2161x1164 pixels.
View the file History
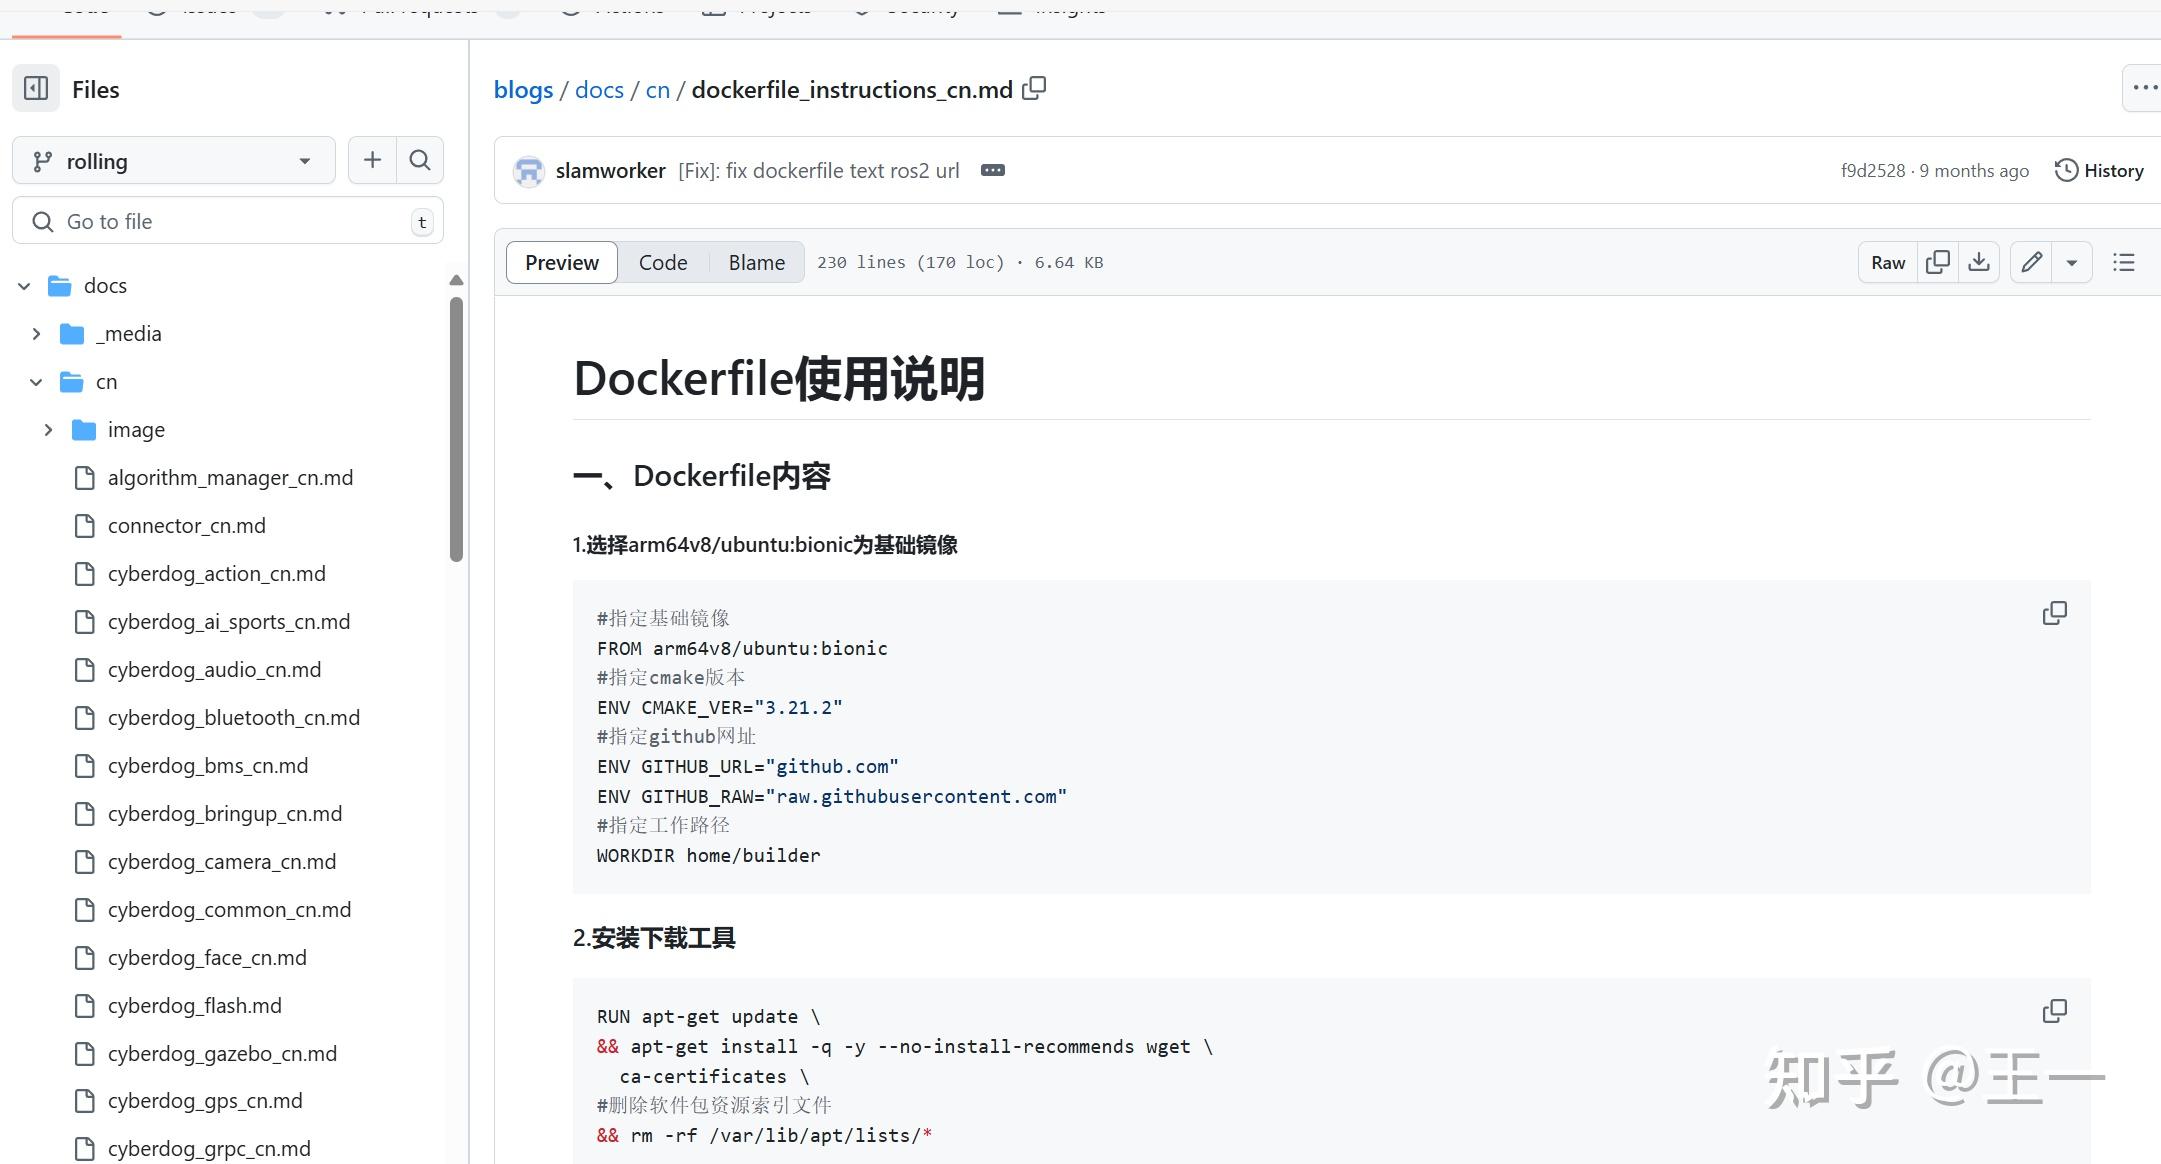[2100, 170]
